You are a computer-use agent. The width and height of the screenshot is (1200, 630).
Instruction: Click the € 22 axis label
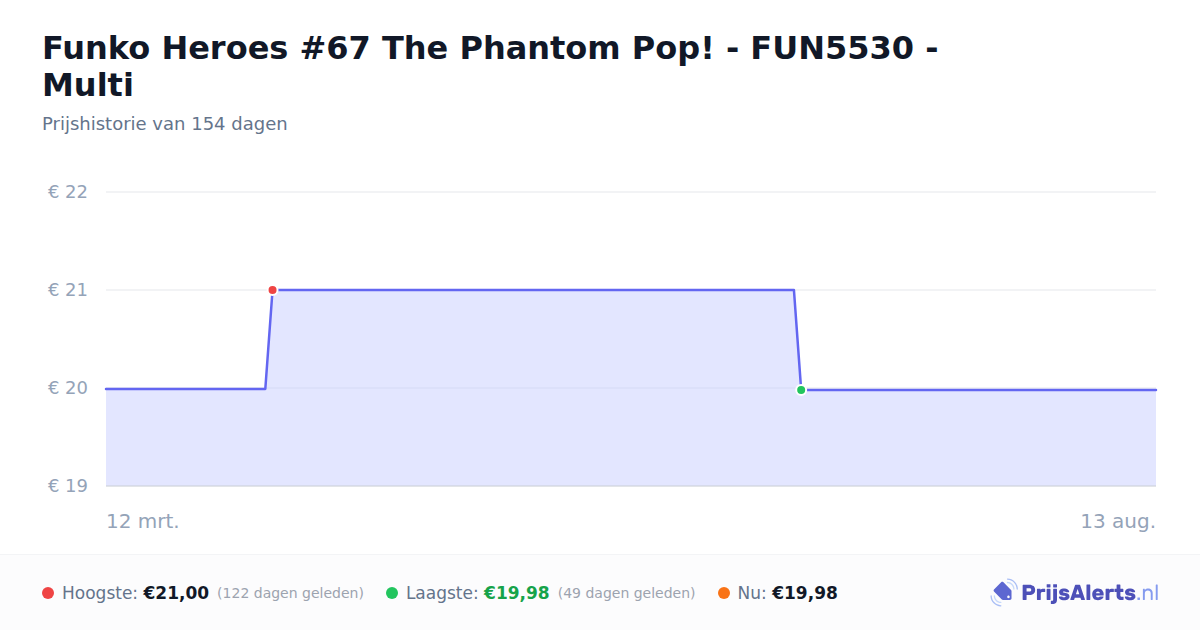click(68, 192)
